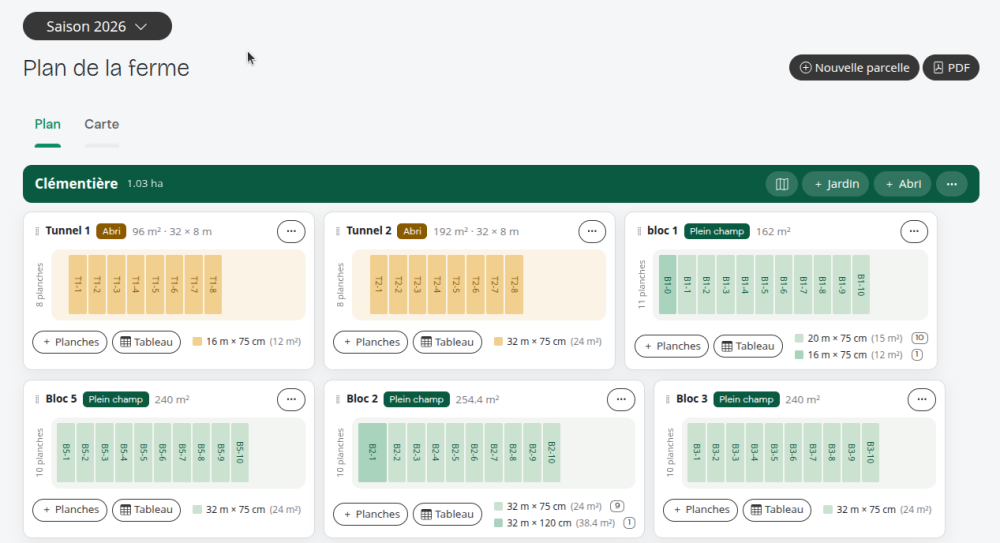Switch to the Carte tab

pos(101,124)
